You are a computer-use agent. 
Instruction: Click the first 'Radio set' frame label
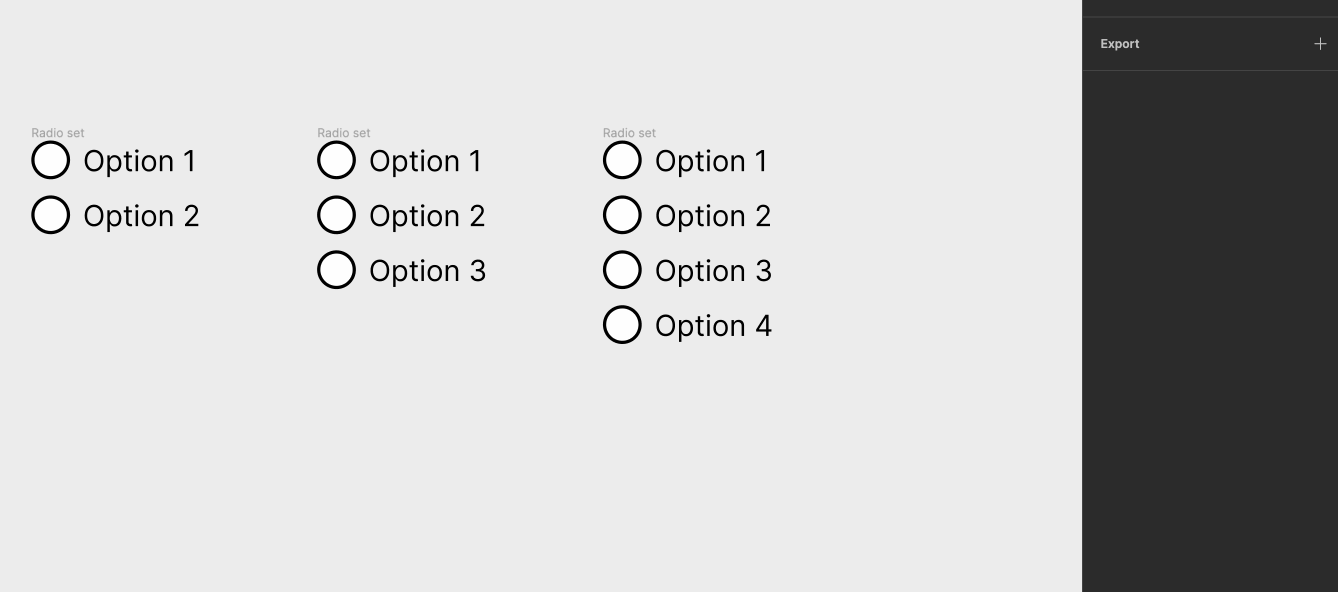(57, 132)
